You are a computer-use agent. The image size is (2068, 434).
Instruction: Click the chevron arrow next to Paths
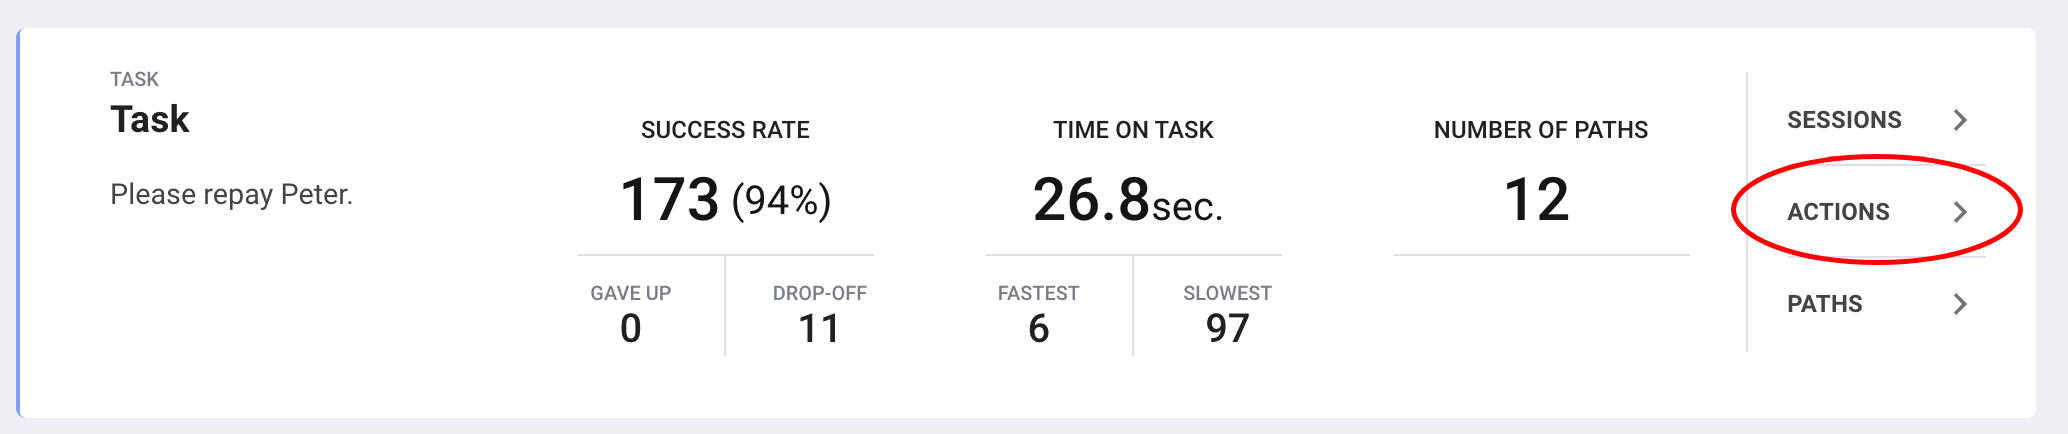click(1960, 304)
